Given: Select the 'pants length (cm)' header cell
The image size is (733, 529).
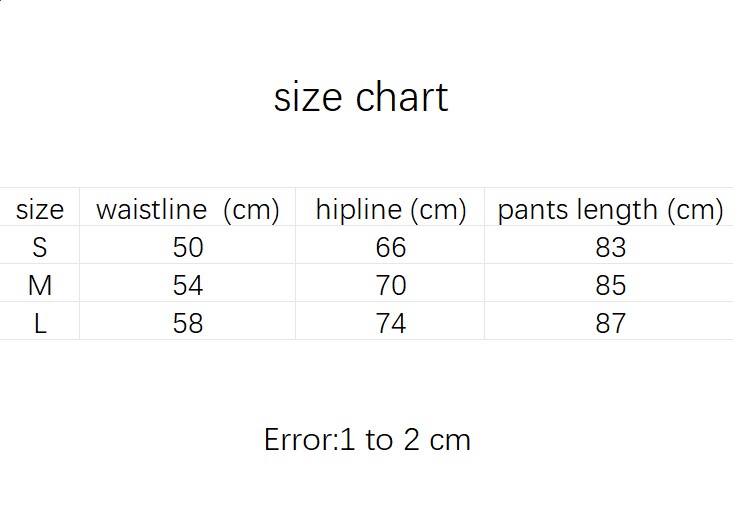Looking at the screenshot, I should 610,210.
